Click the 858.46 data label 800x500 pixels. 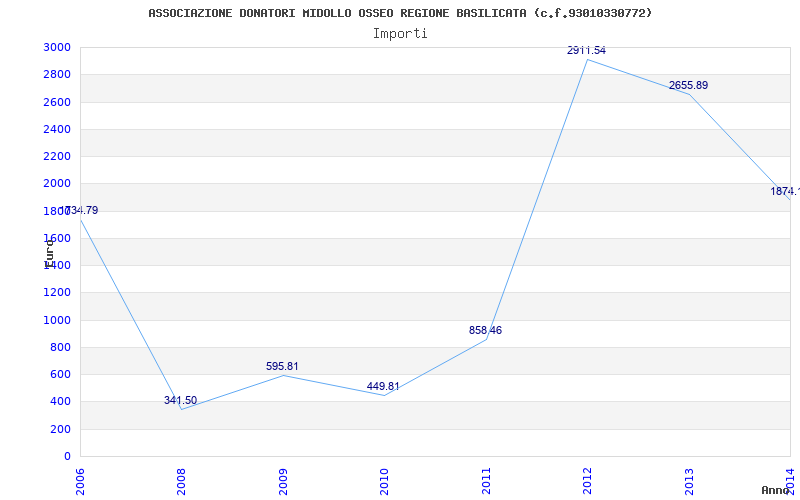(x=485, y=331)
